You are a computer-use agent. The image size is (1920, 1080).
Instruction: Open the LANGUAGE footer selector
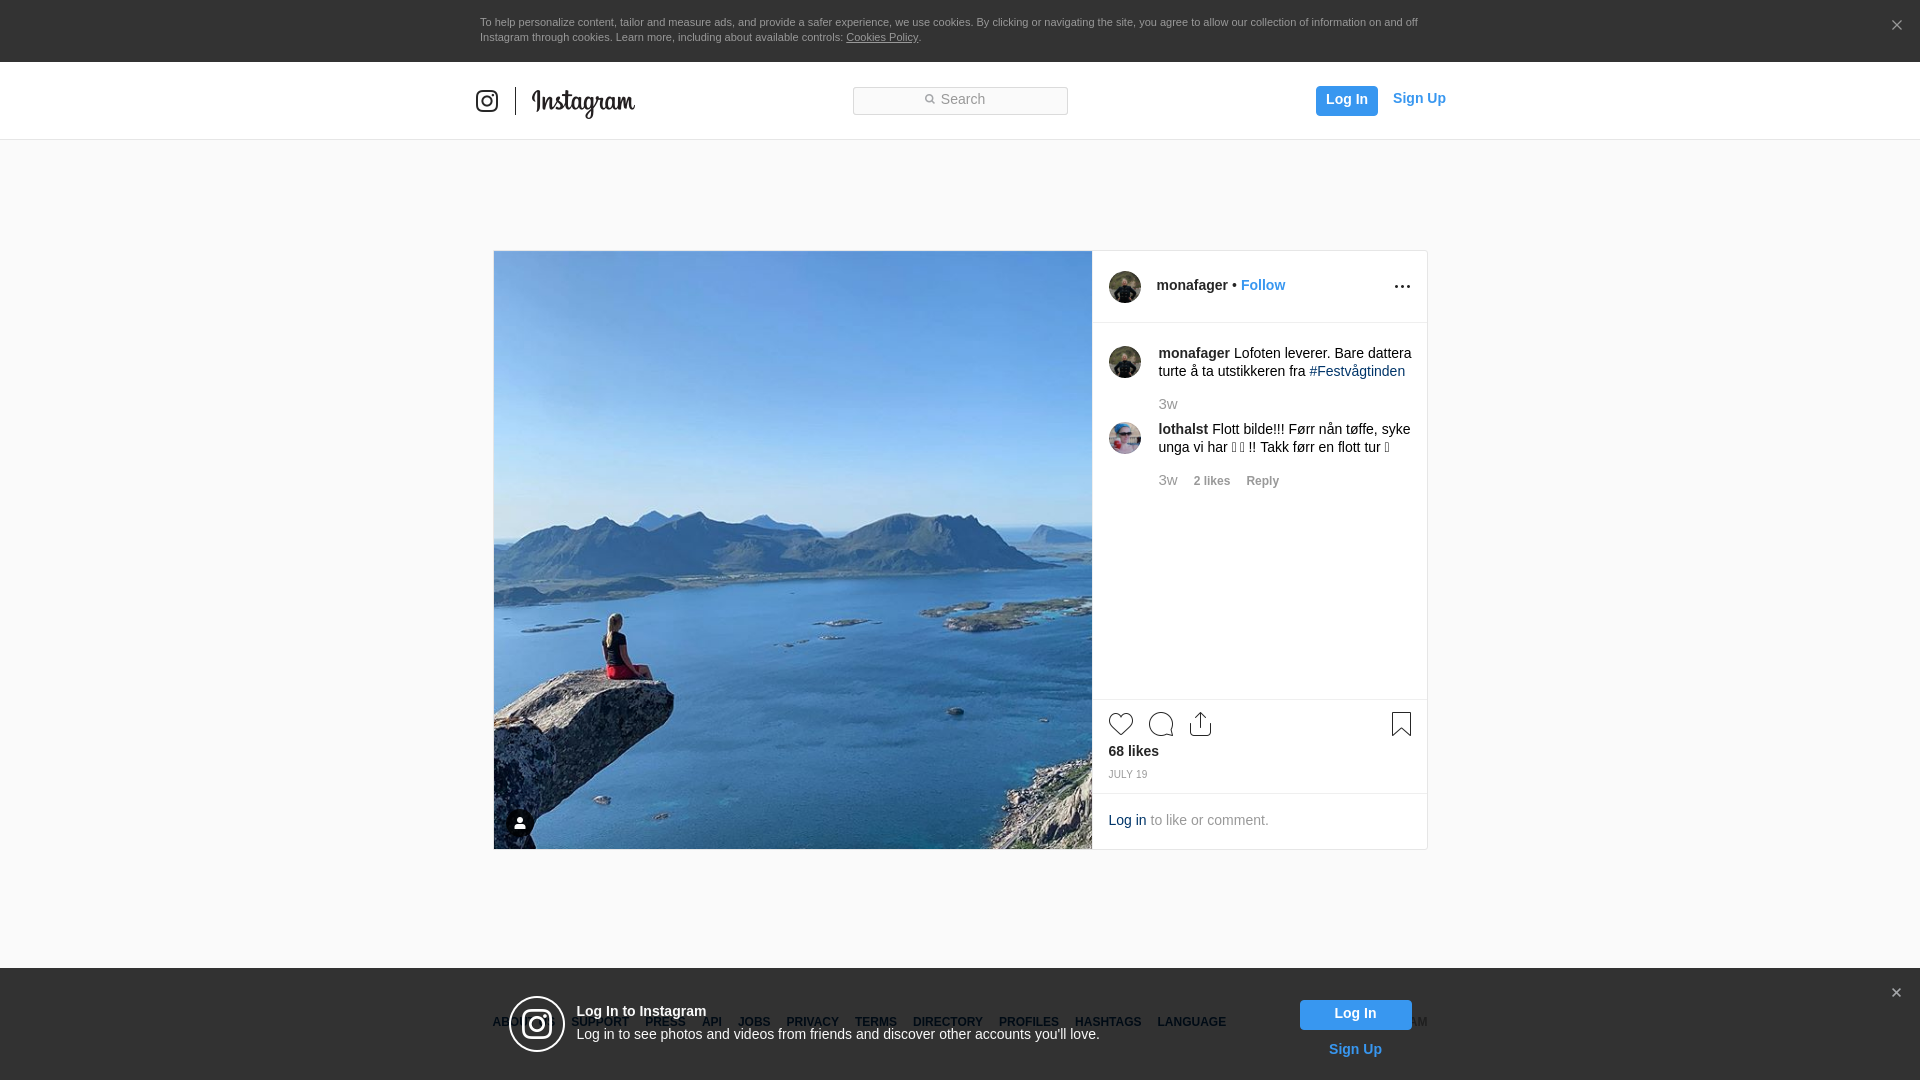click(1191, 1022)
